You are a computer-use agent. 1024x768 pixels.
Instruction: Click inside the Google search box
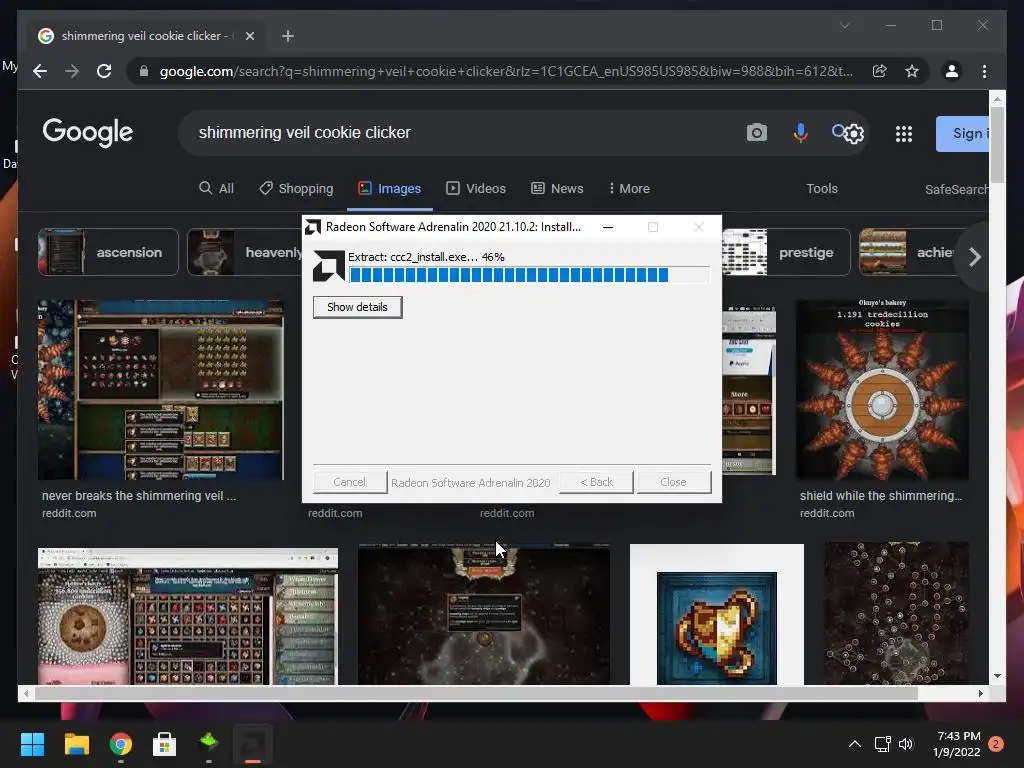[x=457, y=133]
